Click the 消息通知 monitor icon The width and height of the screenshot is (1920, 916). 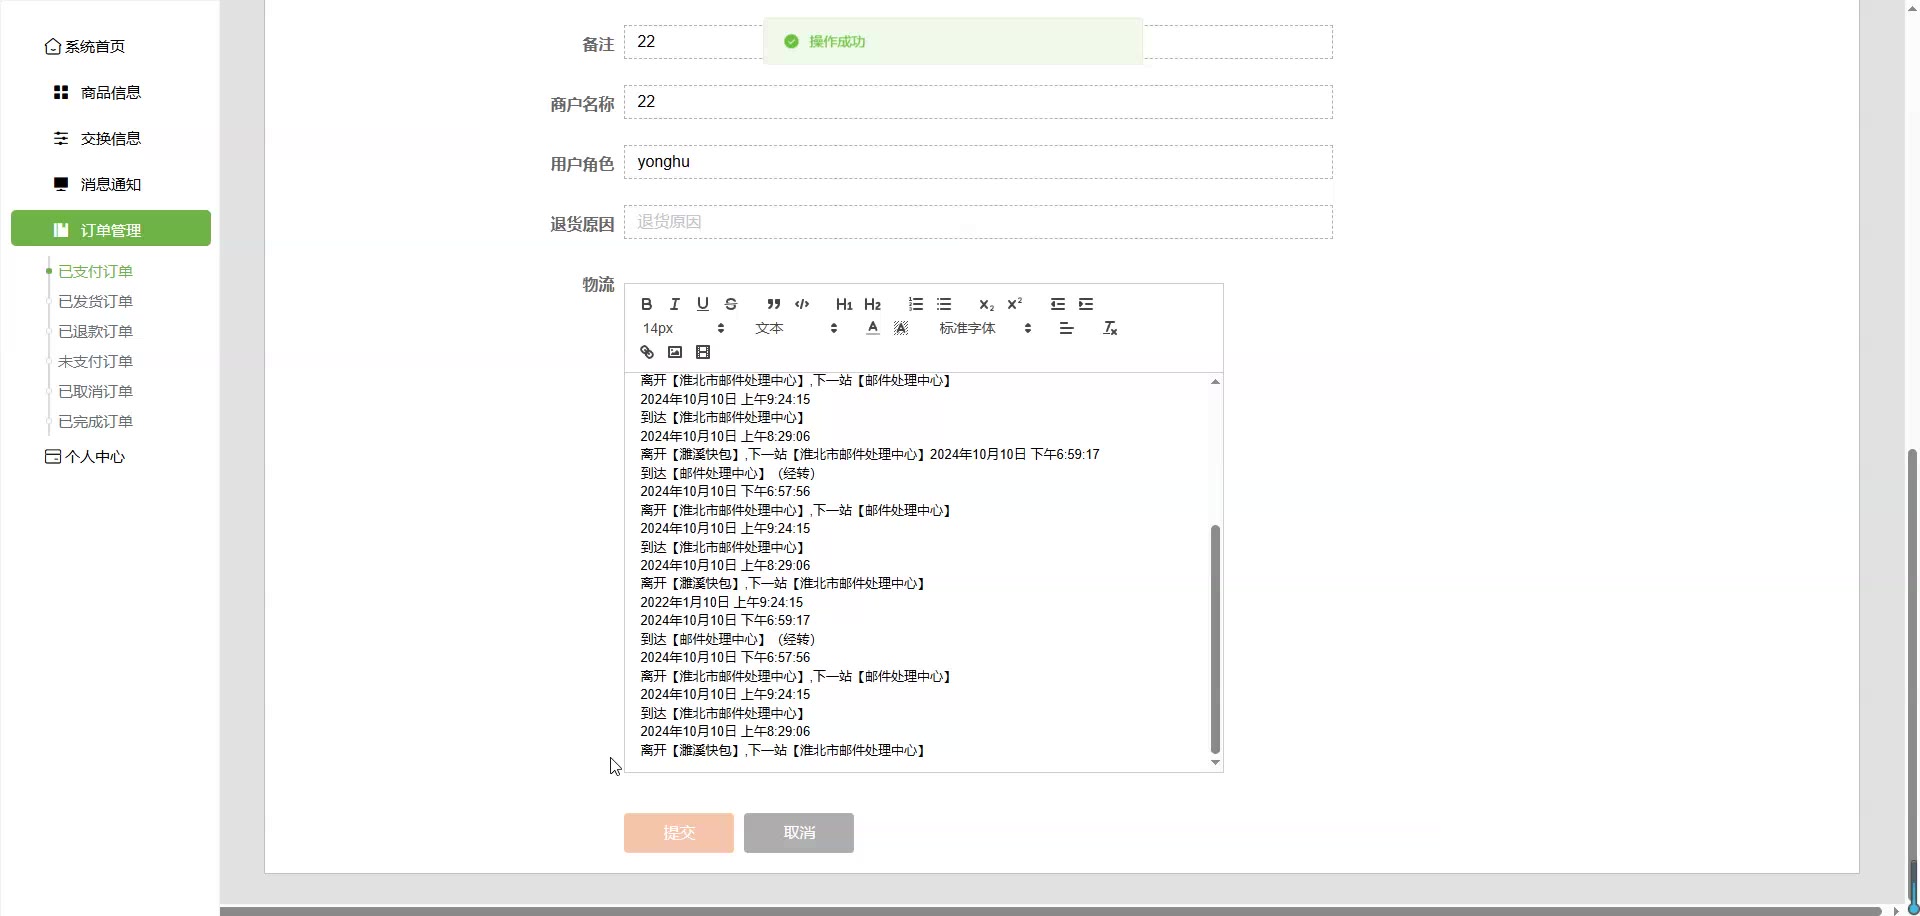[x=61, y=184]
